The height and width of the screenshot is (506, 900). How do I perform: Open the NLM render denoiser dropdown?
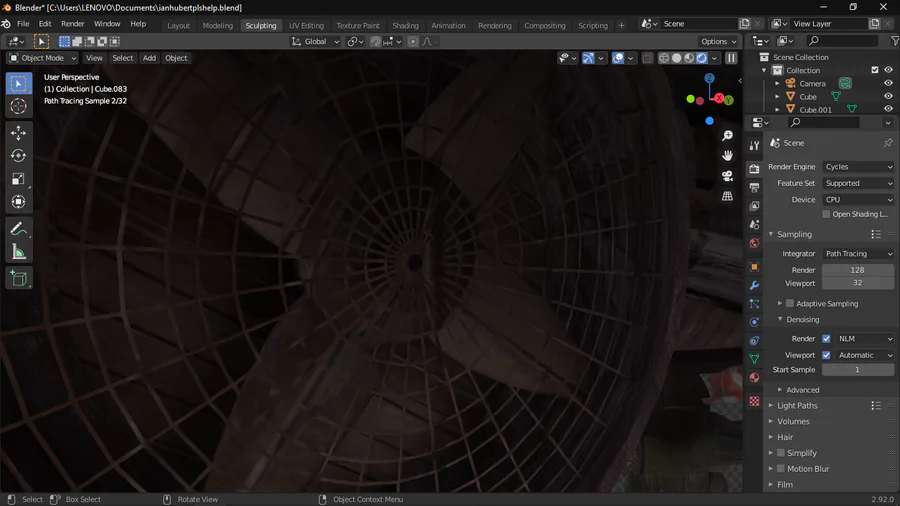click(864, 338)
